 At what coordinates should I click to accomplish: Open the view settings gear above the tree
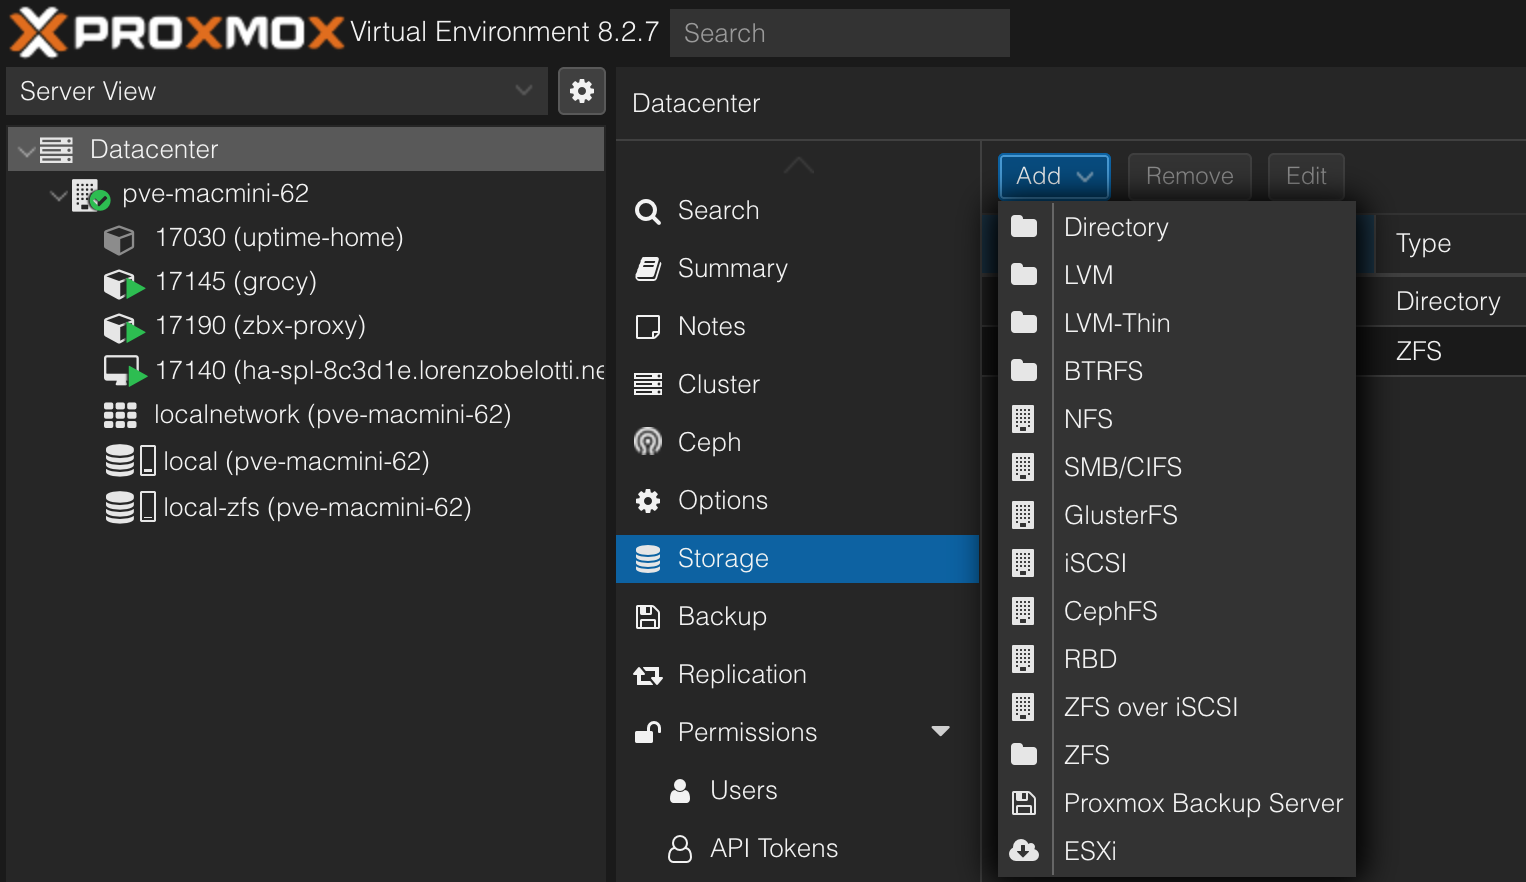581,91
